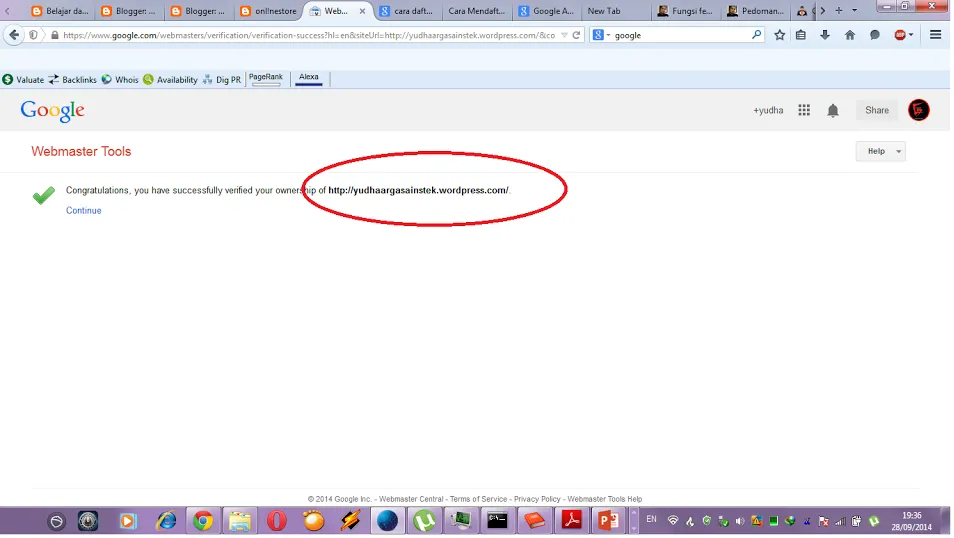Switch to the Pedoman... tab
This screenshot has height=538, width=954.
756,11
